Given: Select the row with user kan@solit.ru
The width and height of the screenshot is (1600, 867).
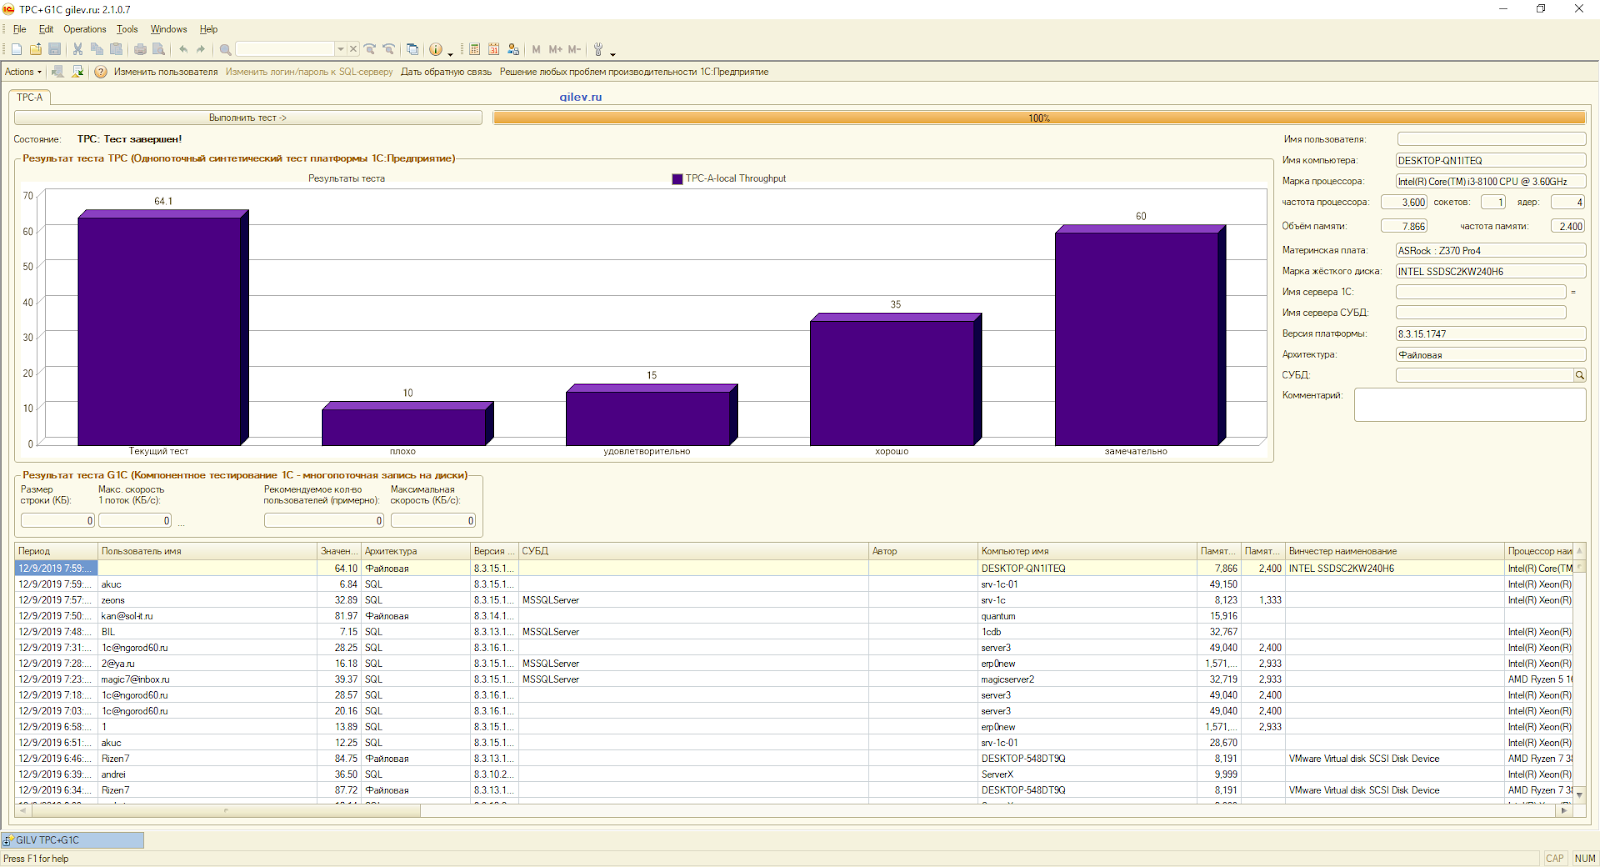Looking at the screenshot, I should pyautogui.click(x=795, y=616).
